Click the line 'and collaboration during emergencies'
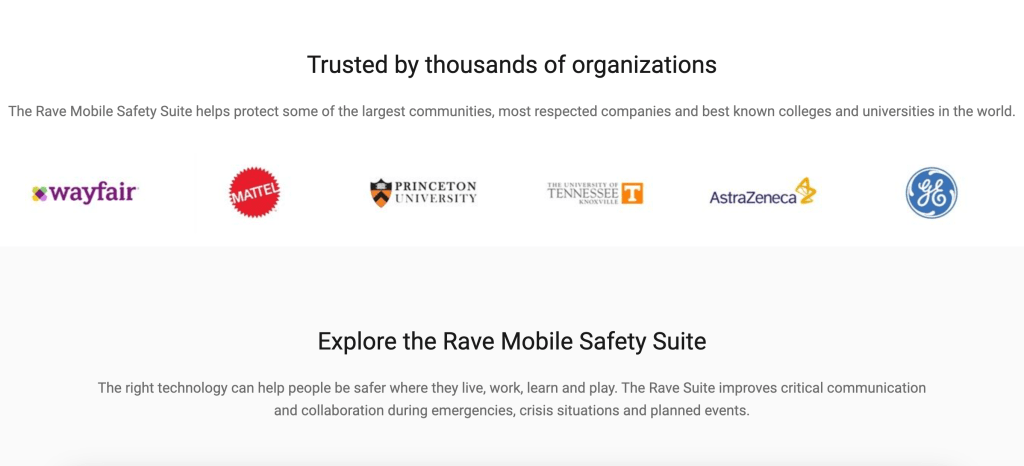This screenshot has width=1024, height=466. click(x=511, y=410)
